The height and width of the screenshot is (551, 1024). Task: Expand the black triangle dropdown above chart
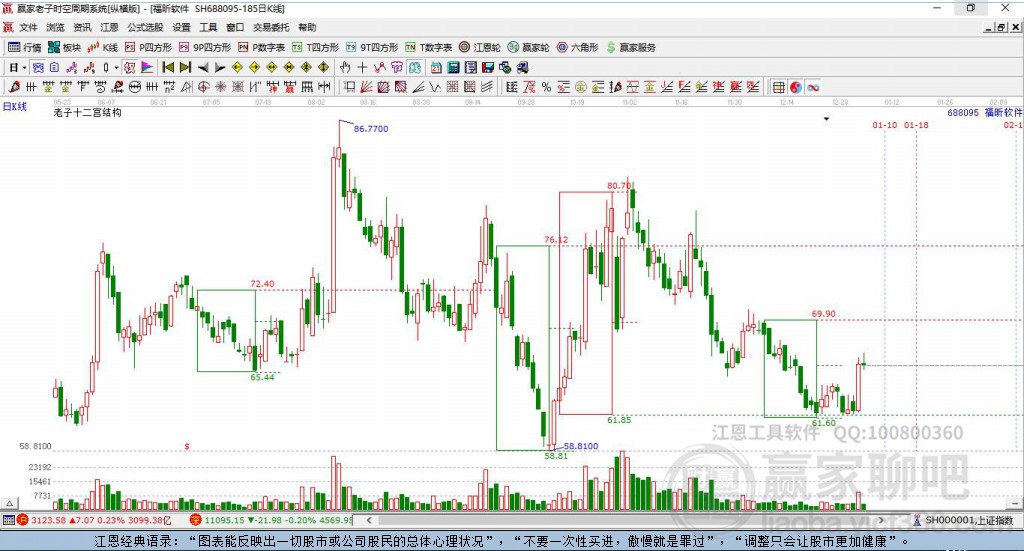(x=826, y=119)
